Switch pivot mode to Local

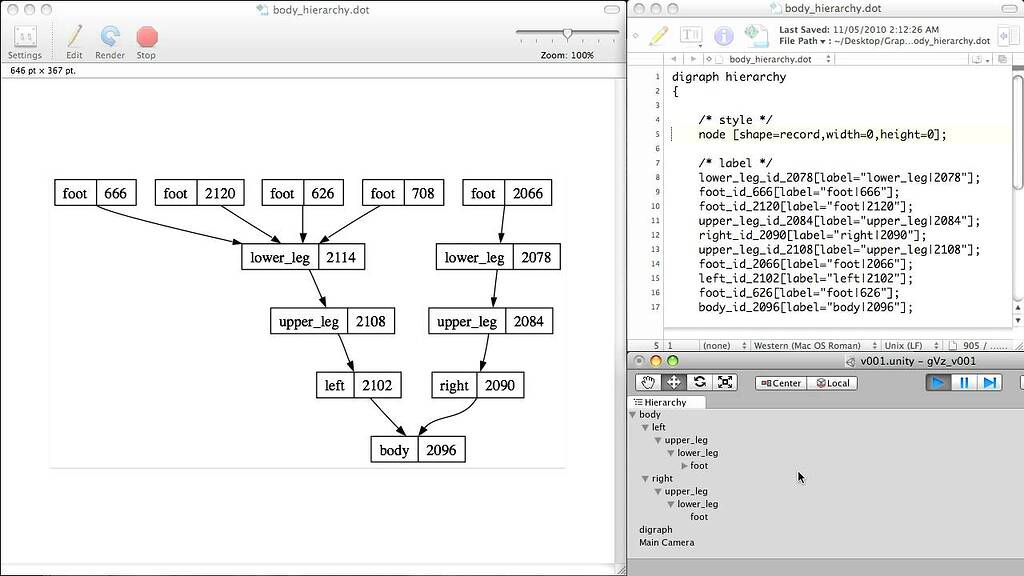[x=833, y=383]
